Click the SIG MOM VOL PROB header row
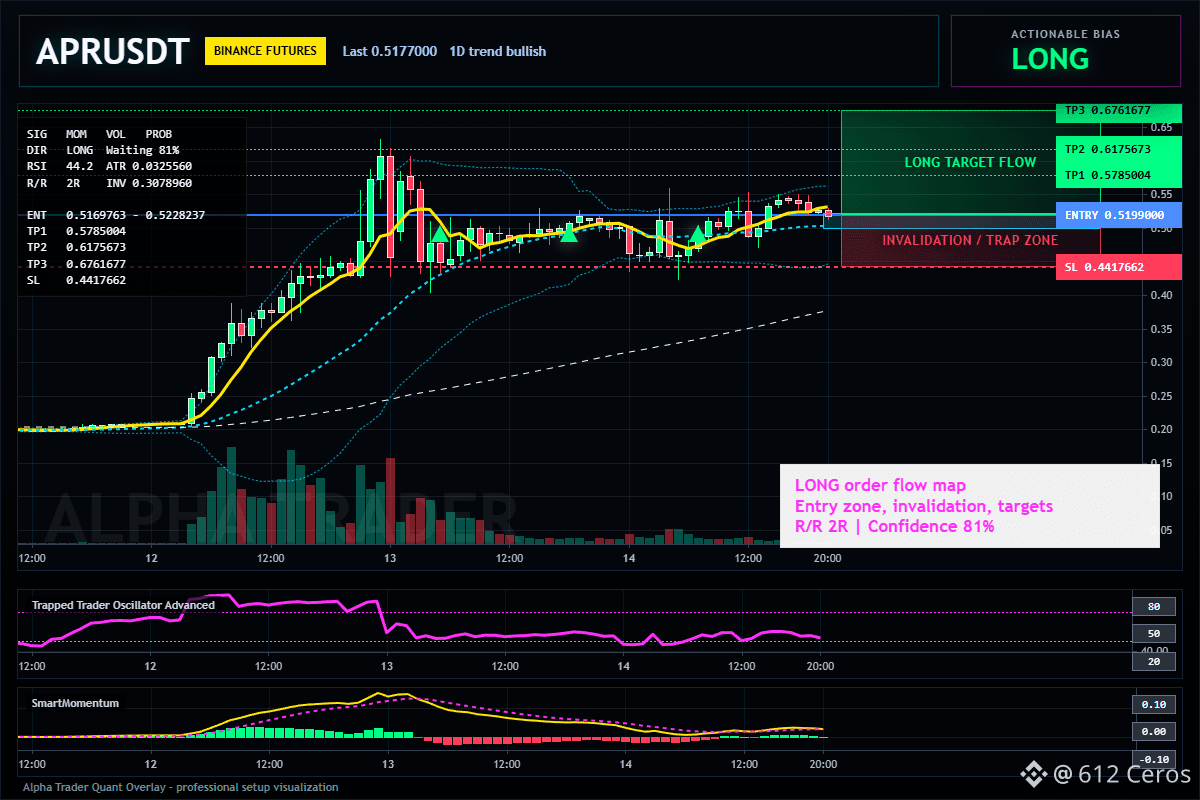The height and width of the screenshot is (800, 1200). click(99, 133)
